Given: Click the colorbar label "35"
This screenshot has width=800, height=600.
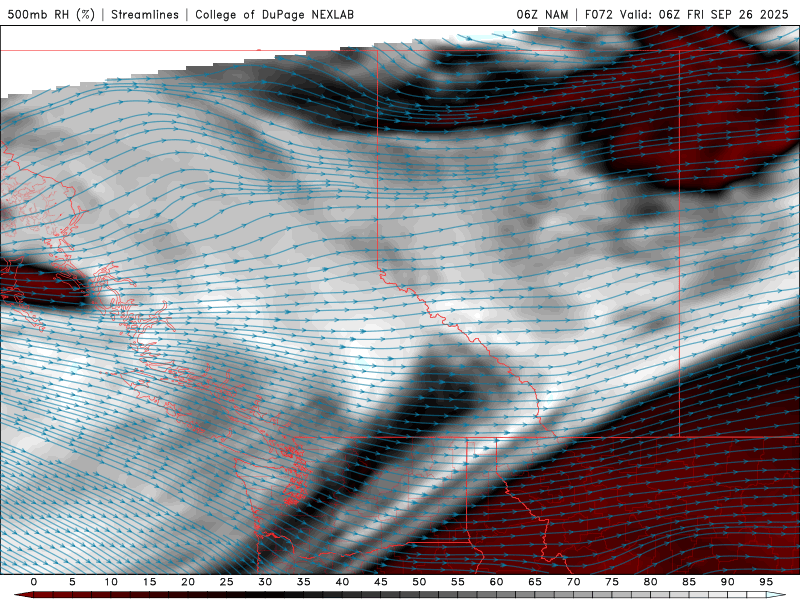Looking at the screenshot, I should point(304,582).
